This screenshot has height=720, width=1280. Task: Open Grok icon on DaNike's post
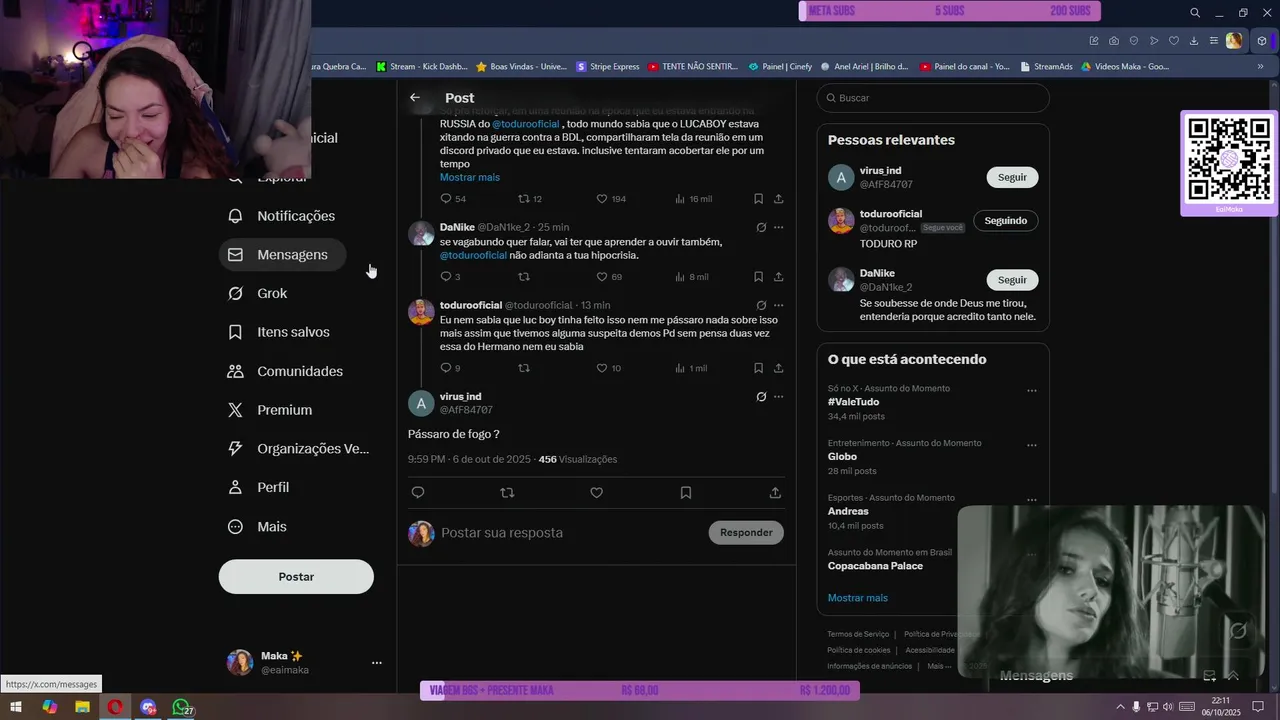761,227
